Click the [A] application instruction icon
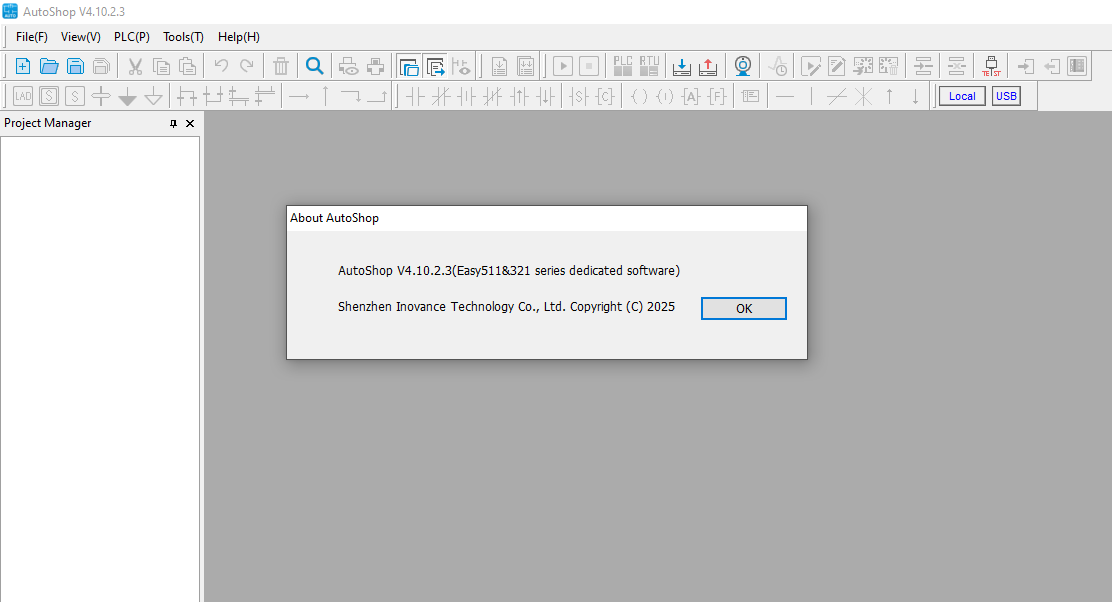This screenshot has height=602, width=1112. point(691,96)
